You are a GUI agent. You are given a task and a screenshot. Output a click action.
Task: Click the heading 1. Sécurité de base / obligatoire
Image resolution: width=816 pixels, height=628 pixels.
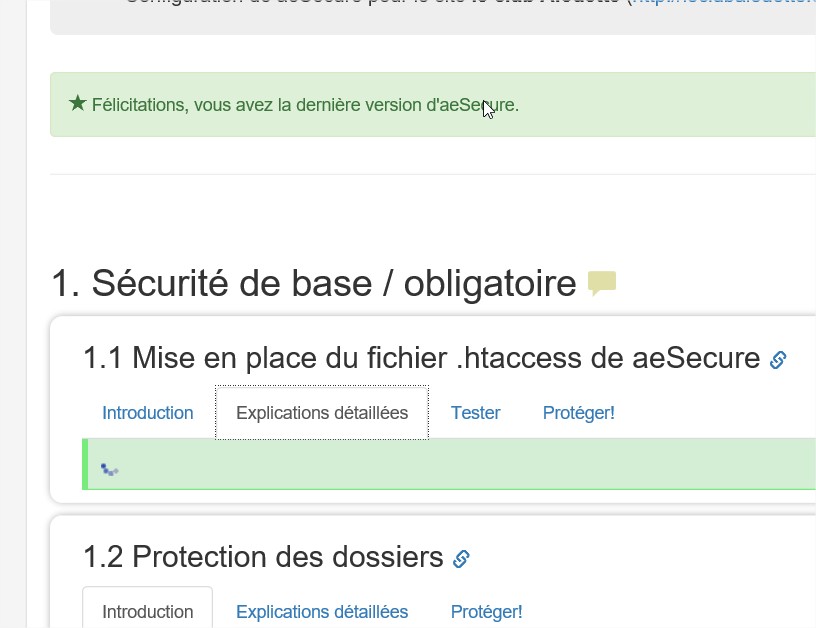click(x=314, y=284)
